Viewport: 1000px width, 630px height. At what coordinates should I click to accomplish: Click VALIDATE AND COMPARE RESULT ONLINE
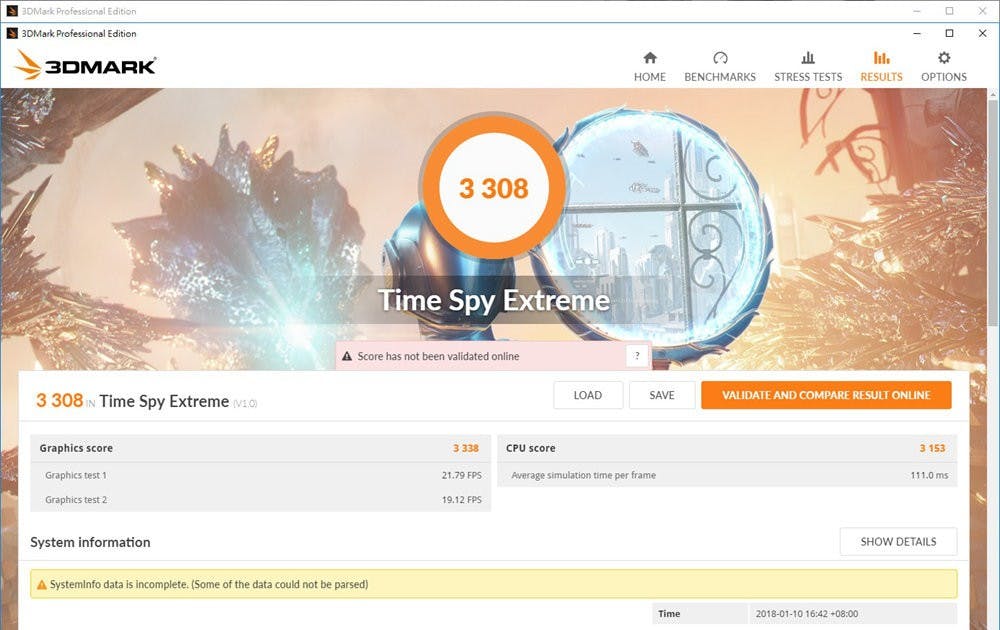coord(826,395)
